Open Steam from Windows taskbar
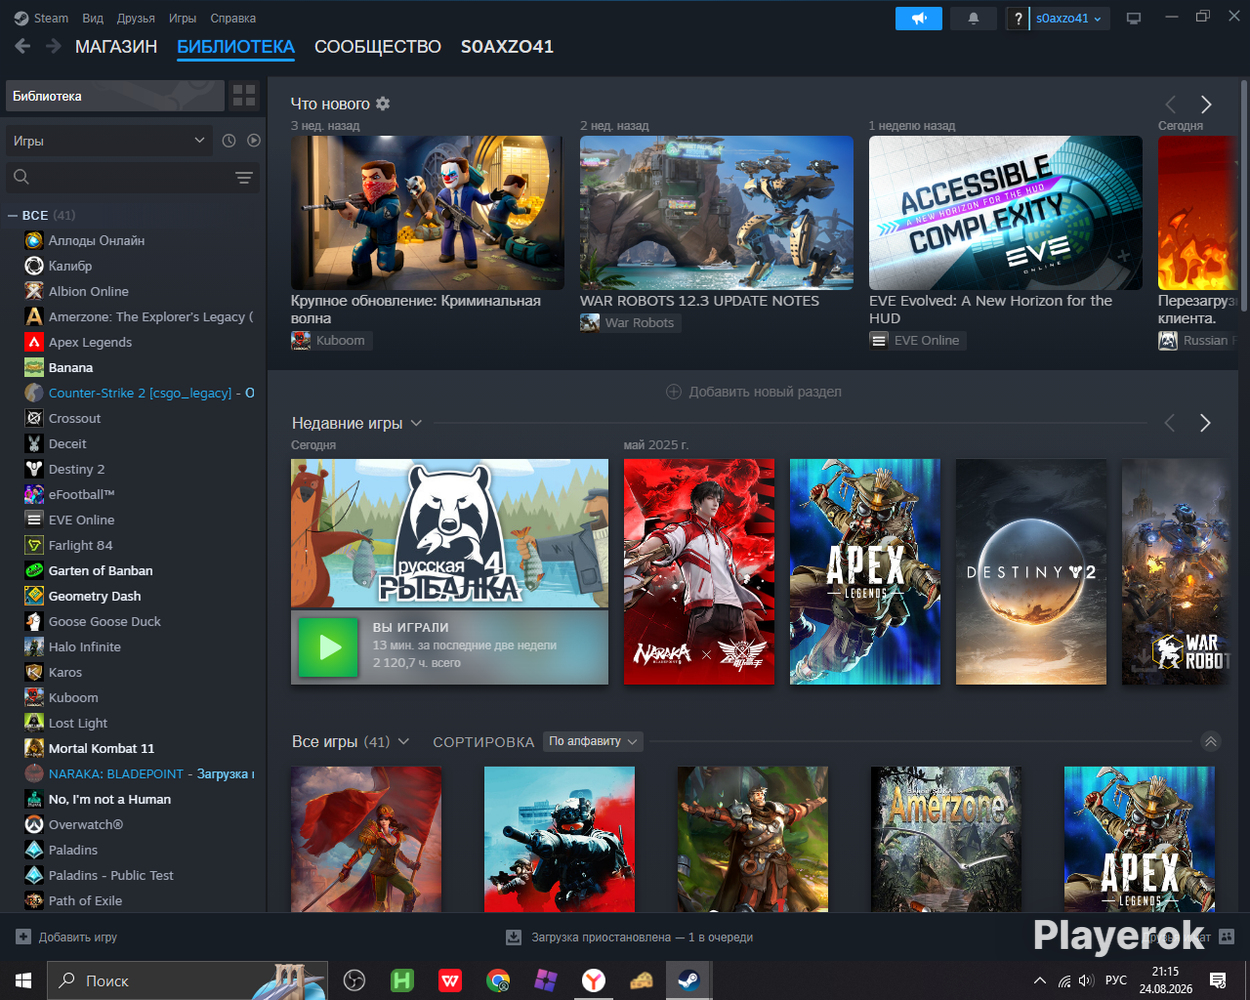 point(688,980)
